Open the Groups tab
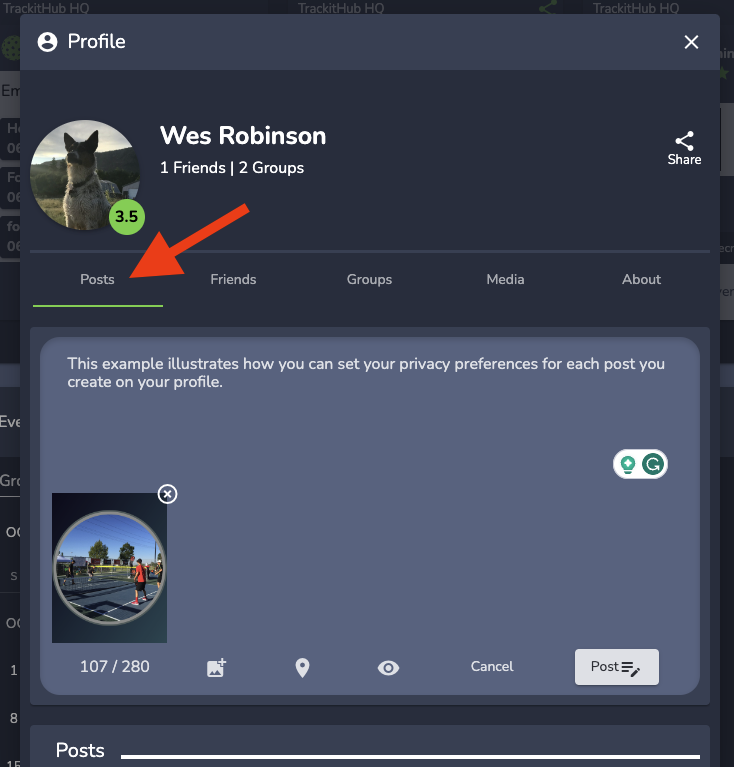 [369, 280]
